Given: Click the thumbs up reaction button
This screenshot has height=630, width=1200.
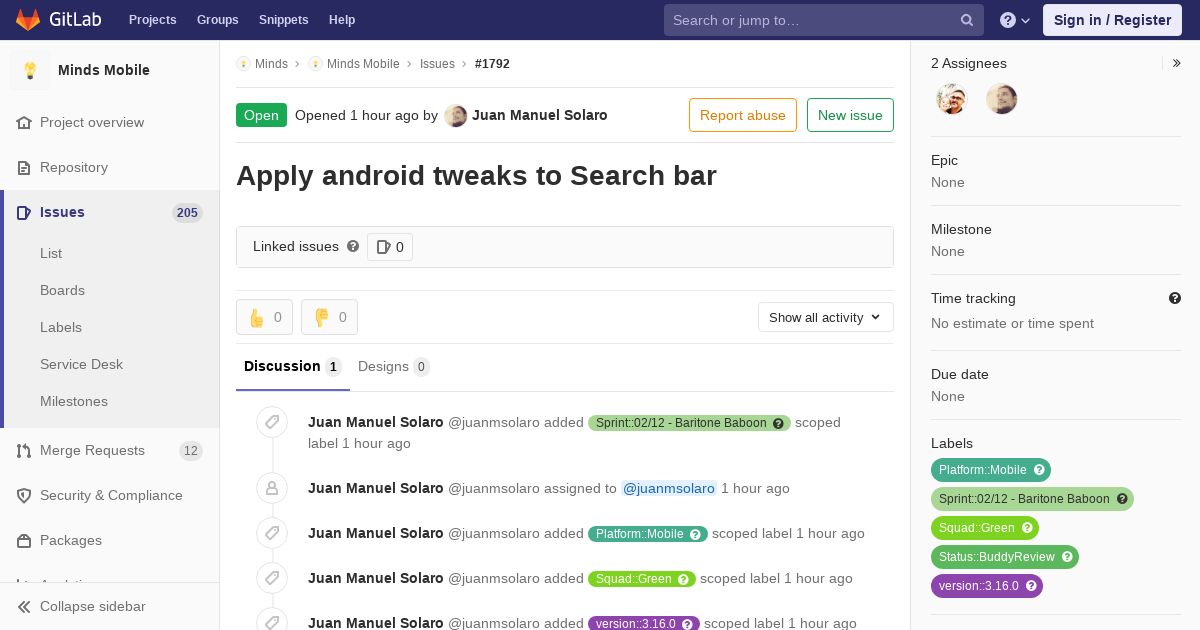Looking at the screenshot, I should 264,317.
